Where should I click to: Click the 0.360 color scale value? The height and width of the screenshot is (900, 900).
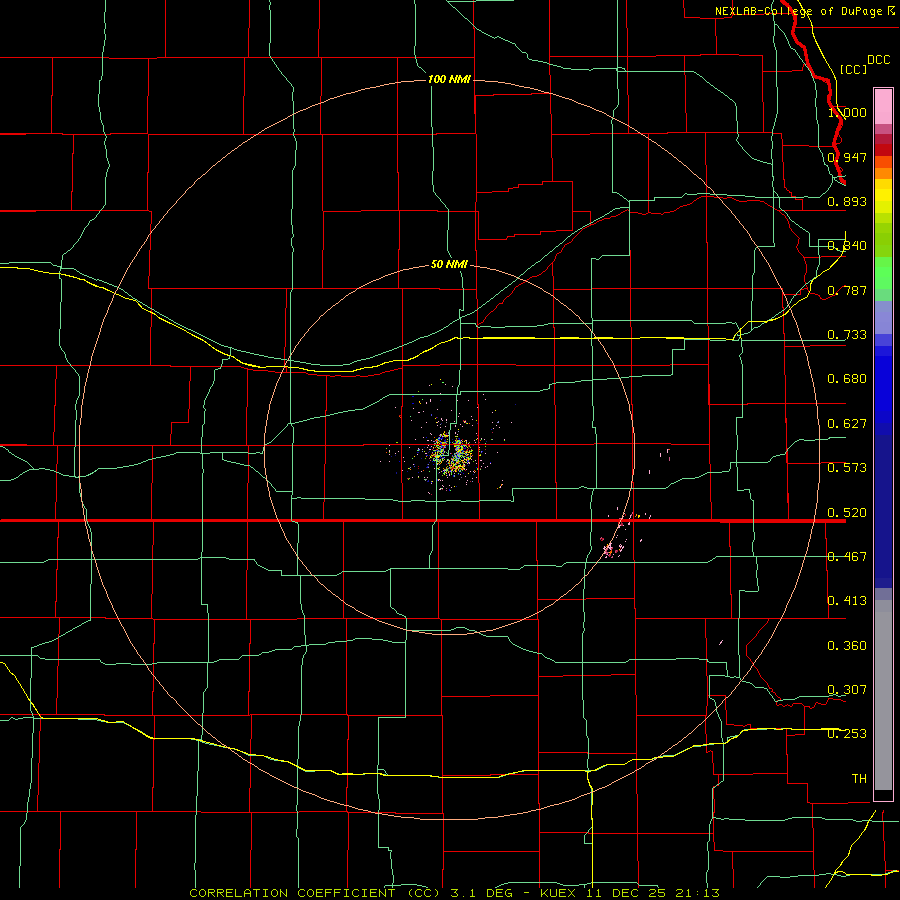pos(847,645)
